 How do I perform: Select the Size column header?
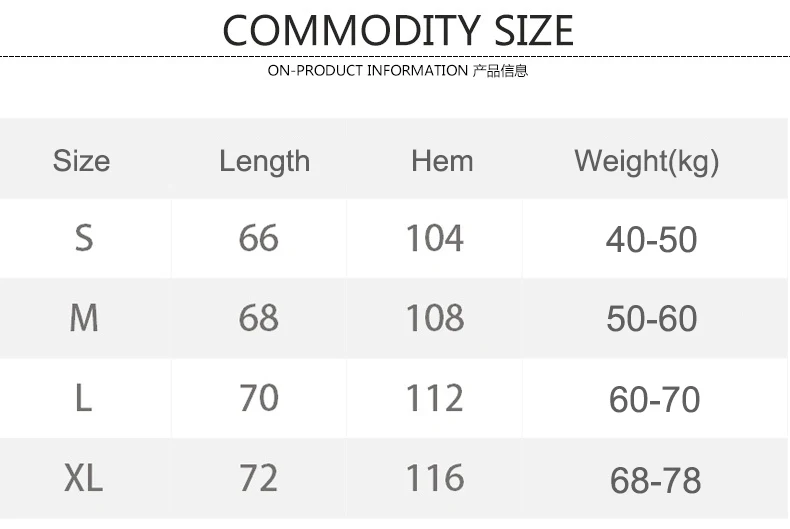coord(82,161)
